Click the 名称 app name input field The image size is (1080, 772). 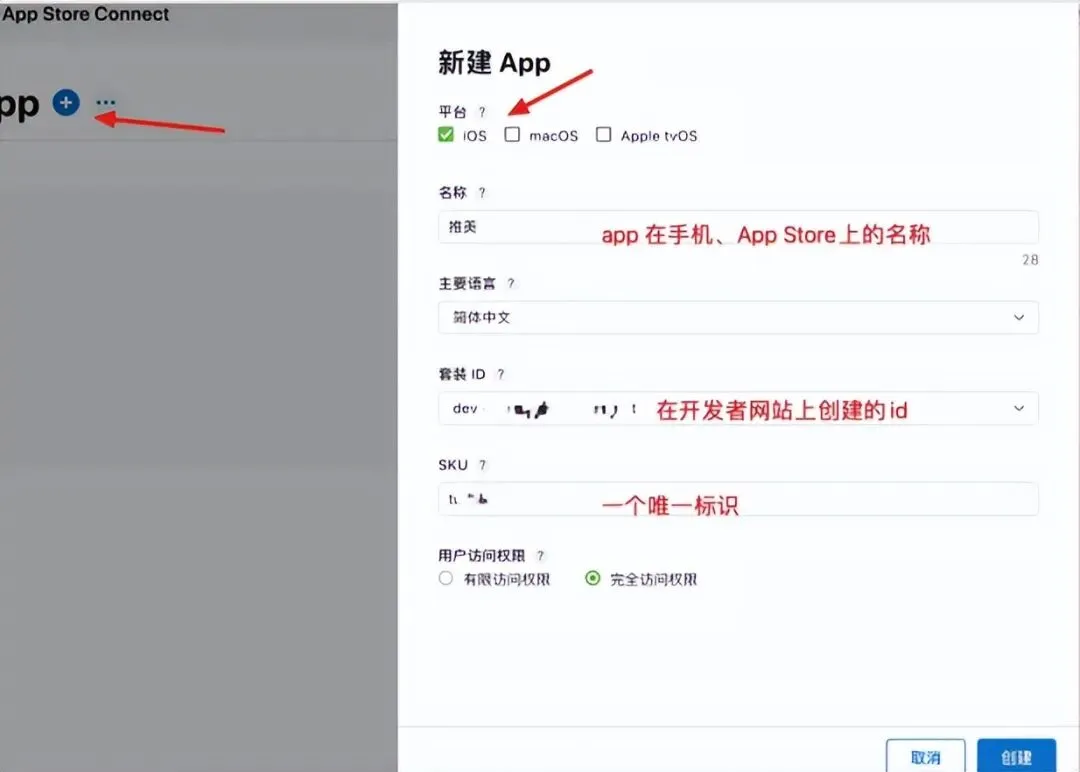click(x=738, y=227)
